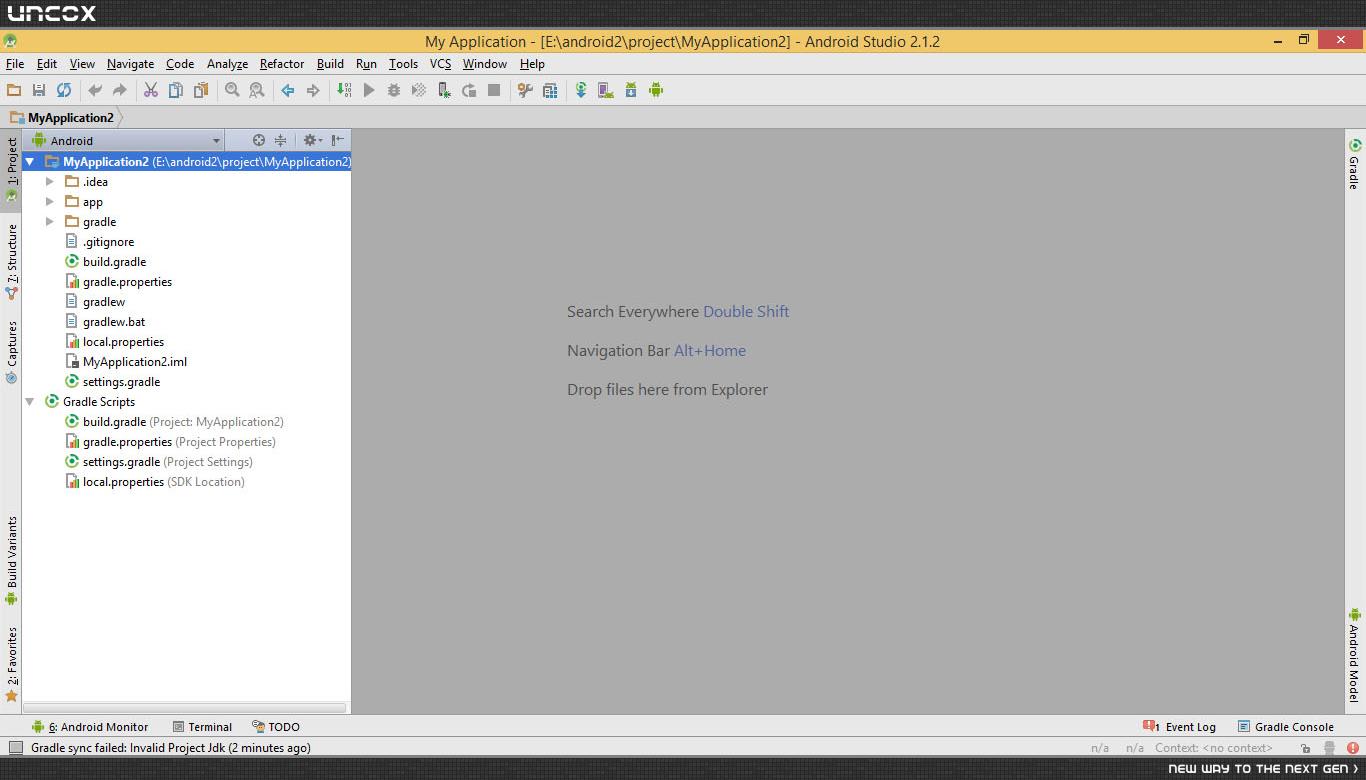Open the Gradle side panel
Screen dimensions: 1366x780
1355,165
